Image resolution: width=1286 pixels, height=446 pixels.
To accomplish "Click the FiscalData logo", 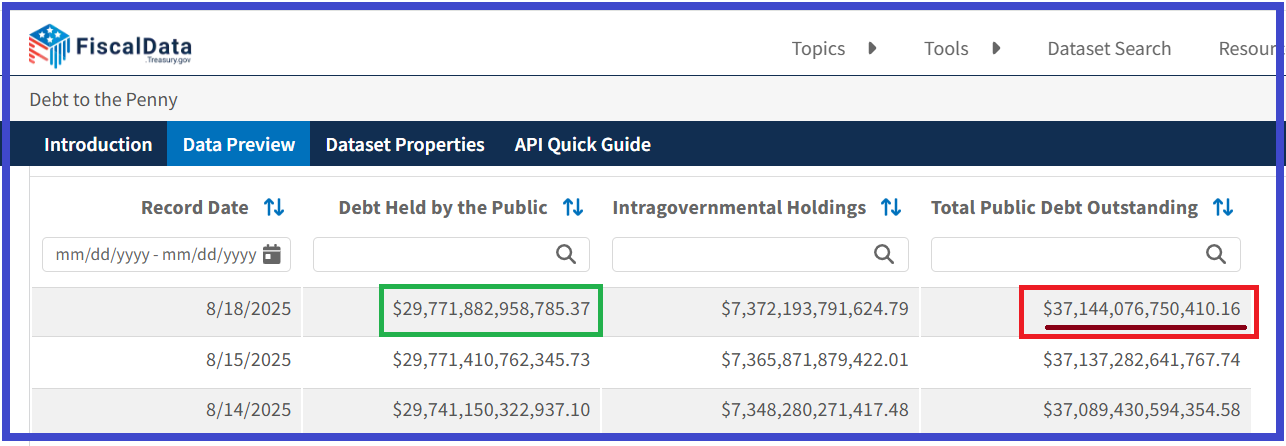I will [x=110, y=46].
